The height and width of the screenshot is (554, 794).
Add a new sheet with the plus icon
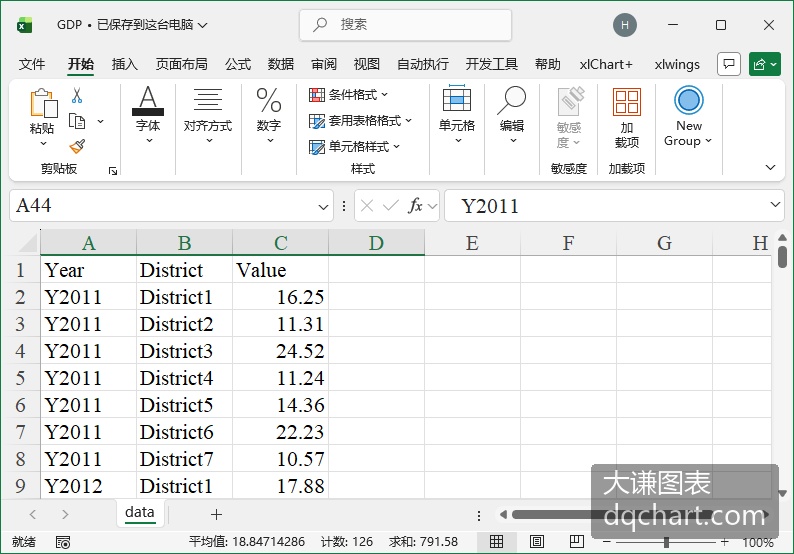point(216,515)
